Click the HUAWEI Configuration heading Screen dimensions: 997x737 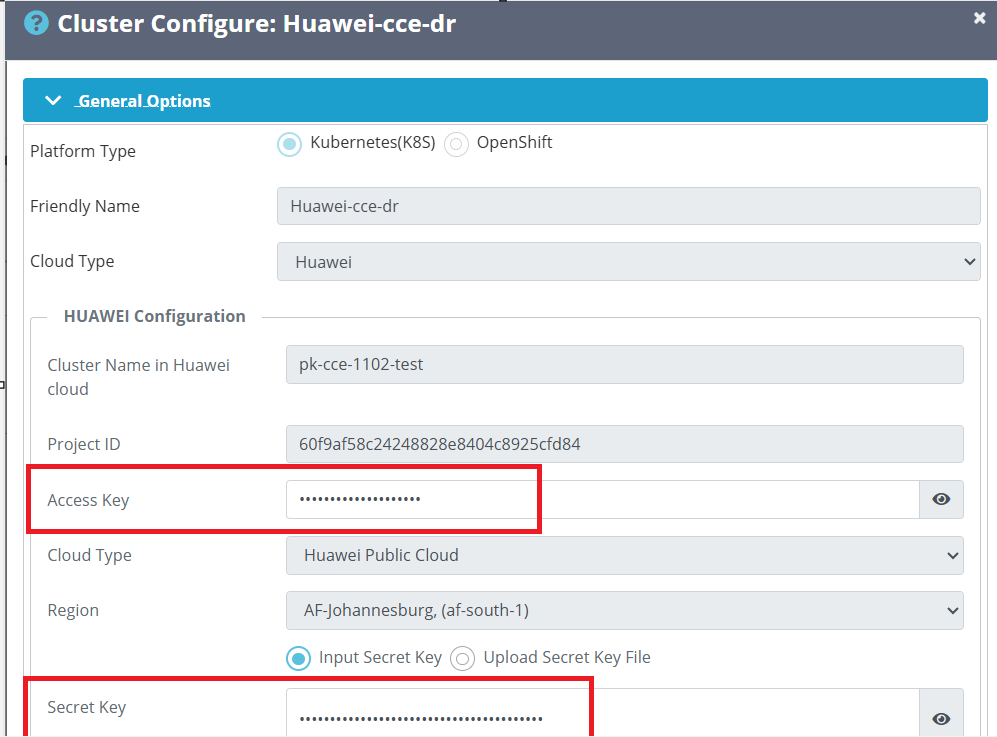[x=155, y=316]
